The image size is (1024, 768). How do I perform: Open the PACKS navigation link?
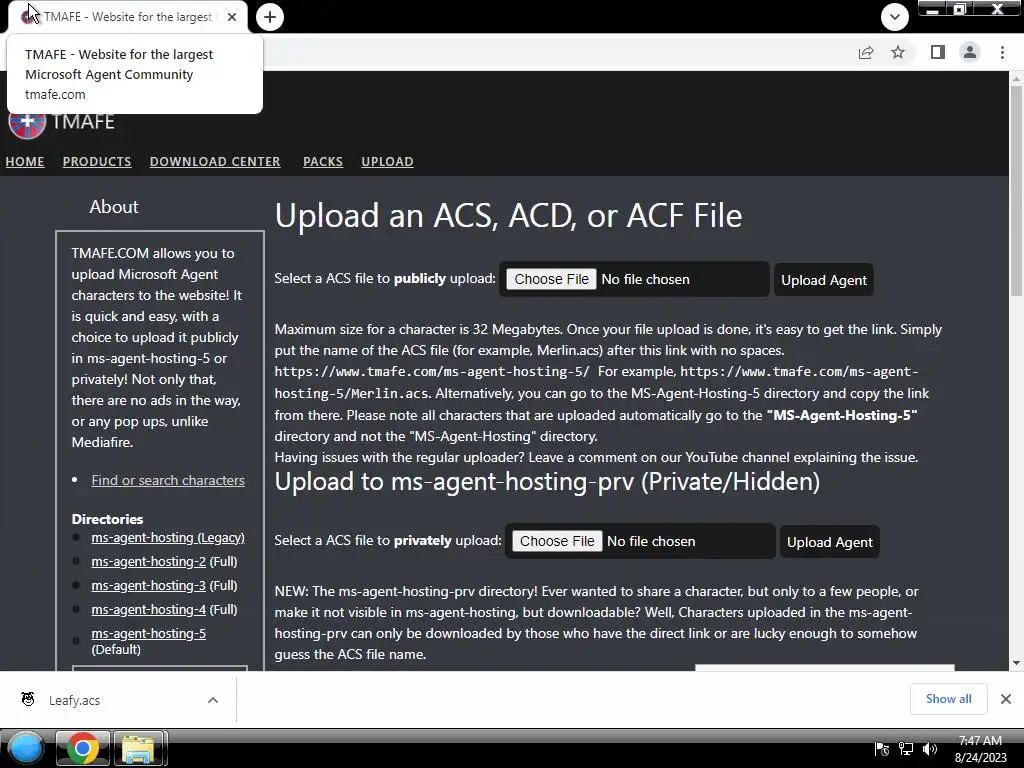click(x=323, y=161)
